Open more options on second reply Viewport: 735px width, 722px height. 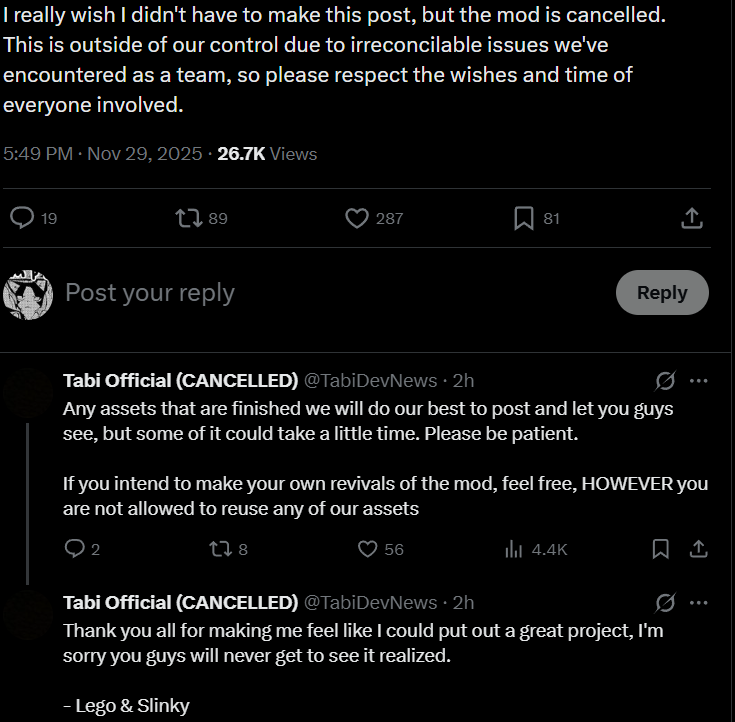click(x=699, y=603)
